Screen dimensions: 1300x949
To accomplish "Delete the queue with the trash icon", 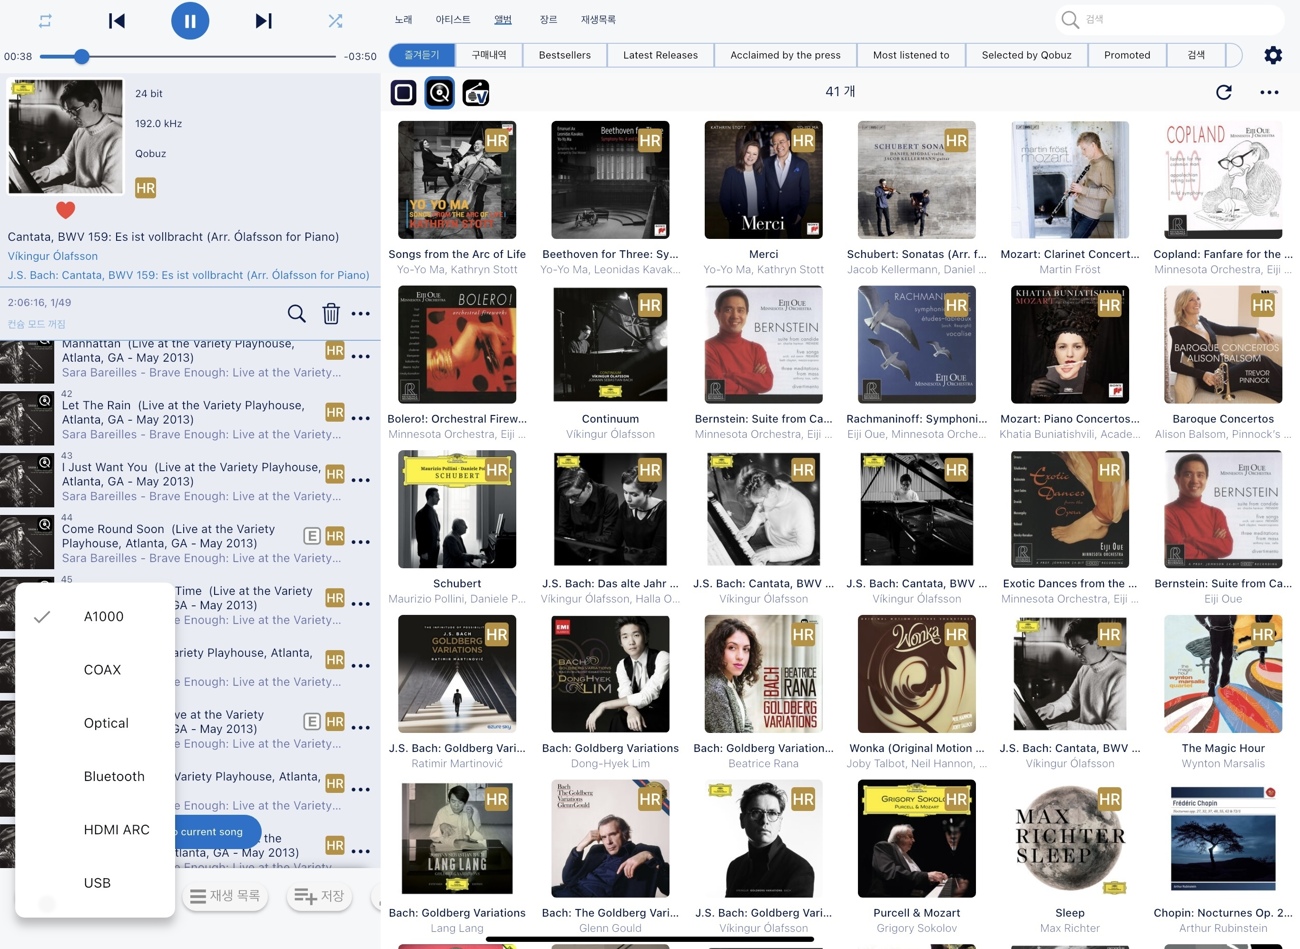I will click(x=331, y=314).
